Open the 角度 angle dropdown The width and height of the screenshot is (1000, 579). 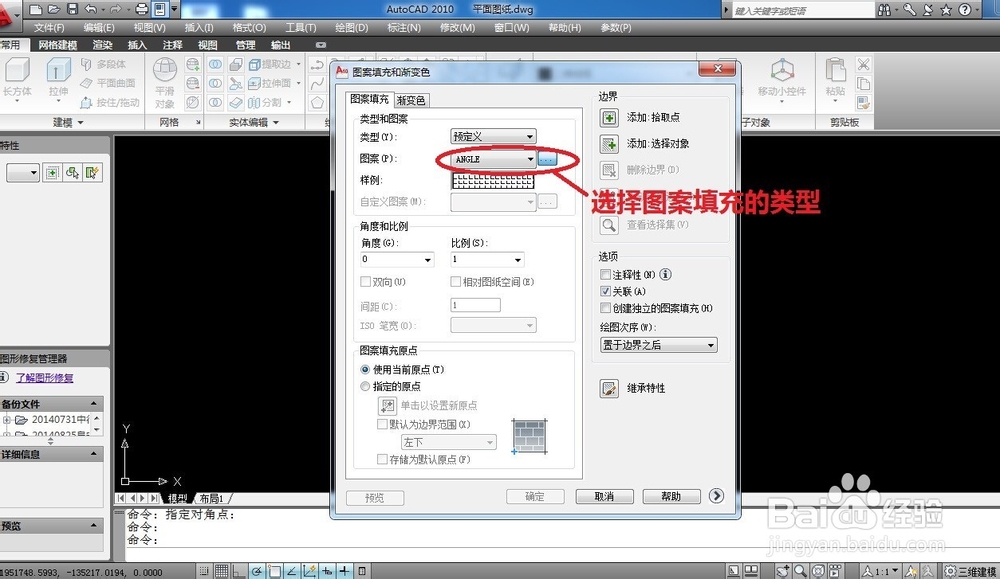[397, 260]
